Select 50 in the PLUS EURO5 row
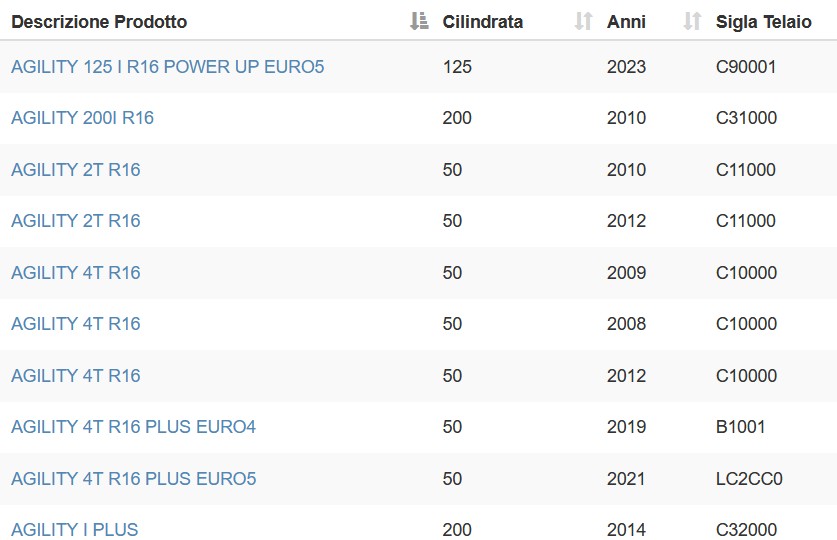 pyautogui.click(x=452, y=479)
